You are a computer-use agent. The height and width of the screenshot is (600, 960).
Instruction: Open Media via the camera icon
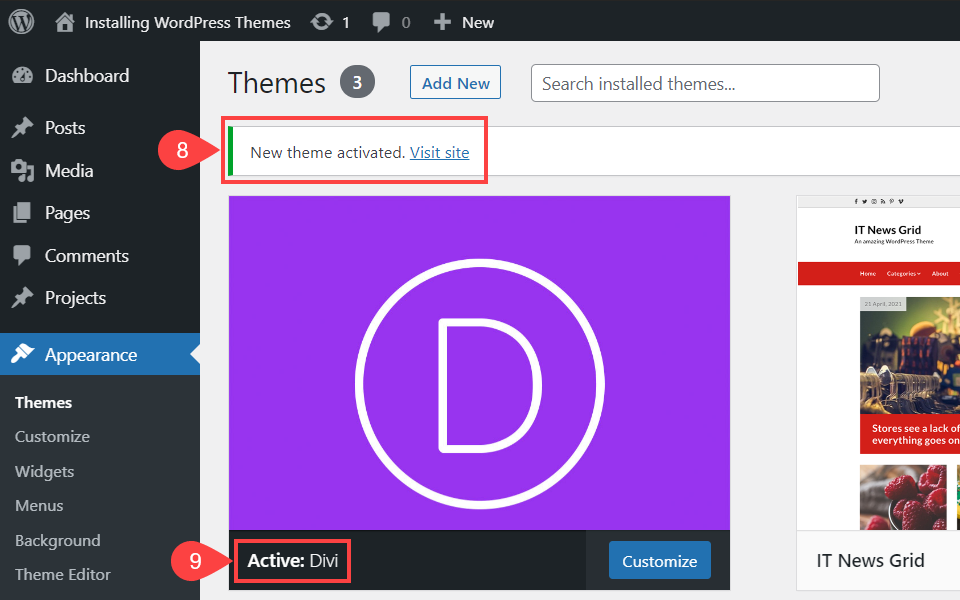coord(24,170)
